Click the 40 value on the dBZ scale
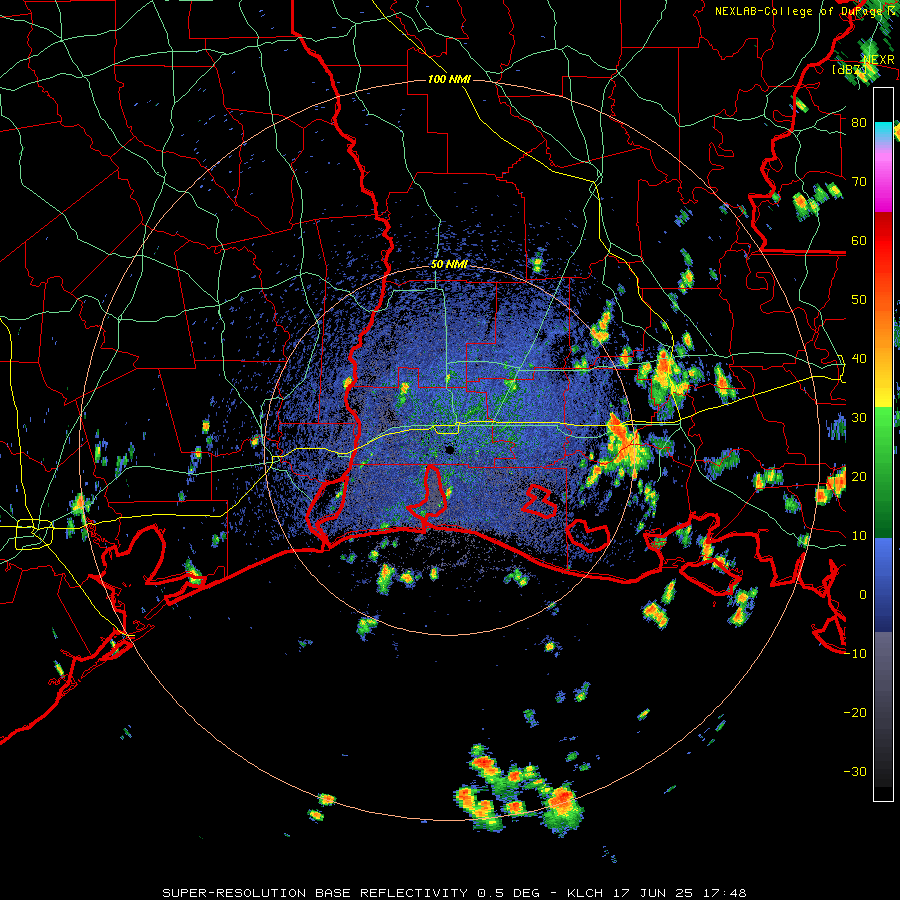 click(859, 359)
